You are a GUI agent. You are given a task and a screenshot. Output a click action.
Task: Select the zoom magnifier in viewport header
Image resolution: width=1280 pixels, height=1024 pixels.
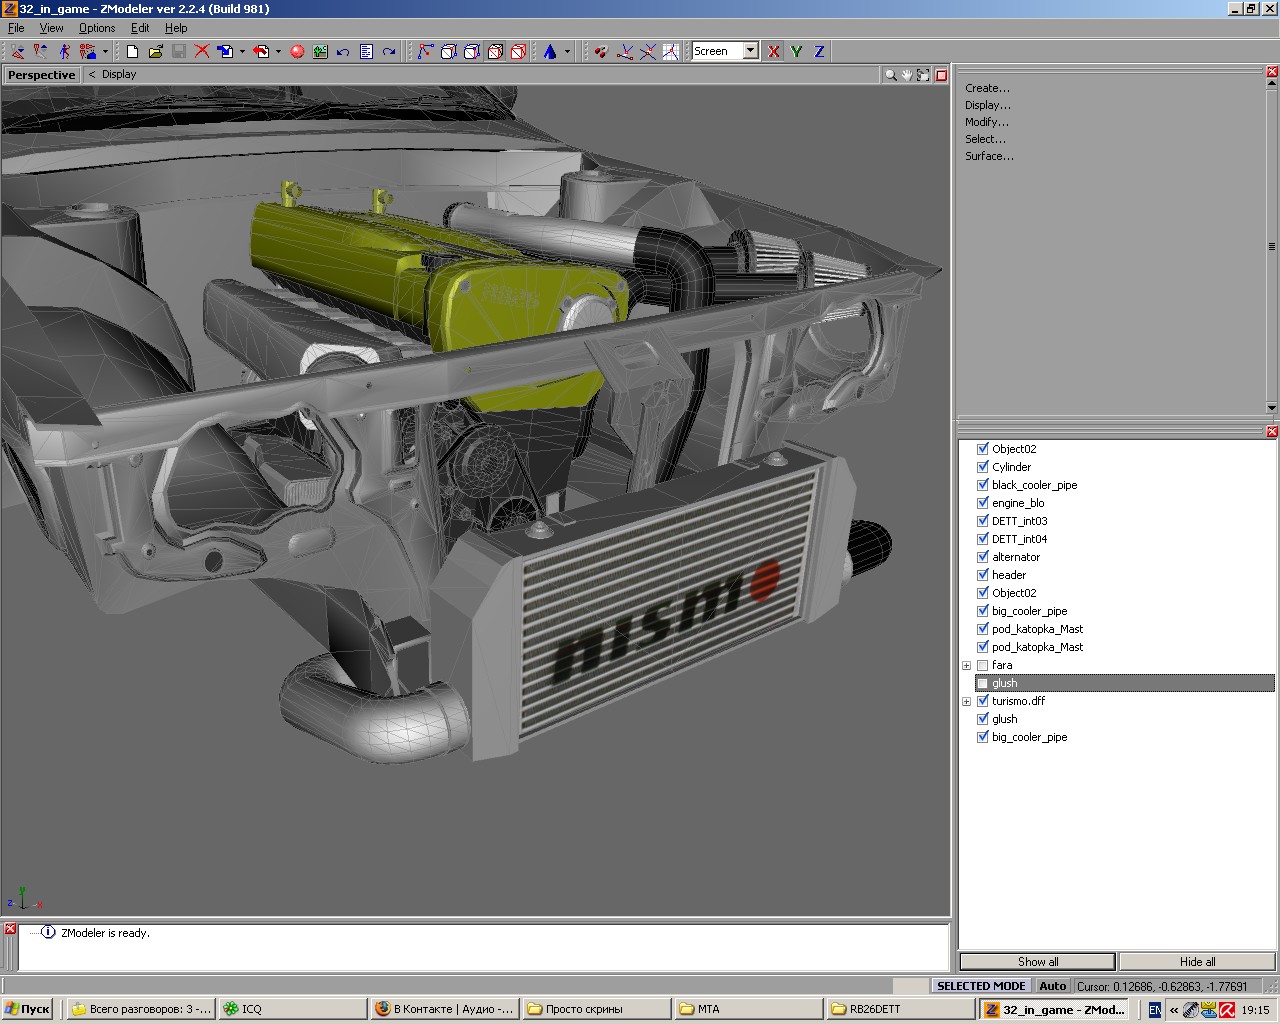coord(890,75)
